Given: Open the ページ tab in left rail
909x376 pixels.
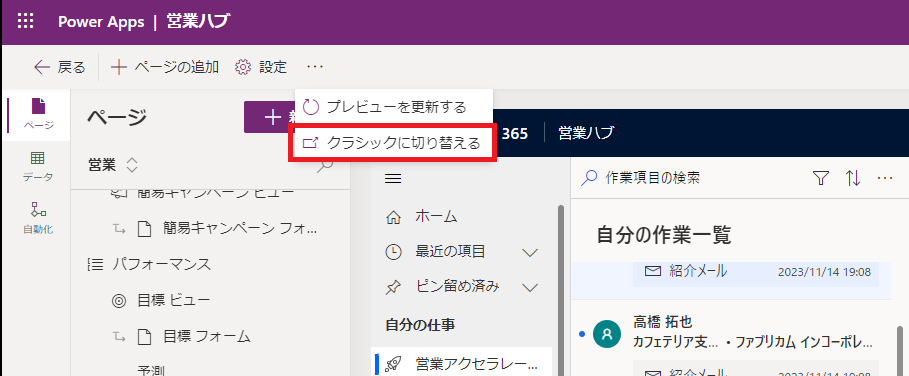Looking at the screenshot, I should coord(39,115).
